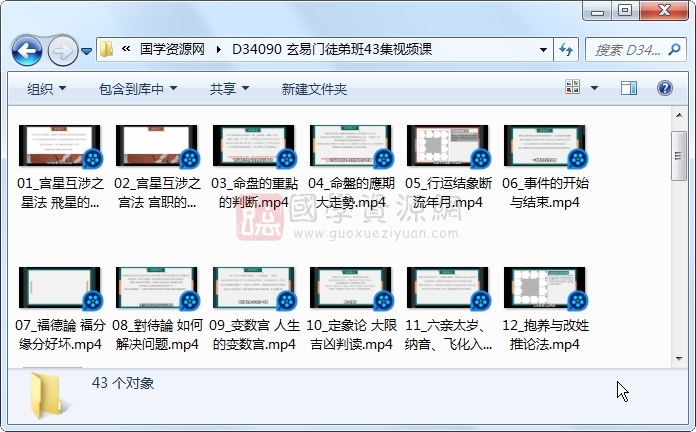Click scrollbar up arrow

coord(679,115)
